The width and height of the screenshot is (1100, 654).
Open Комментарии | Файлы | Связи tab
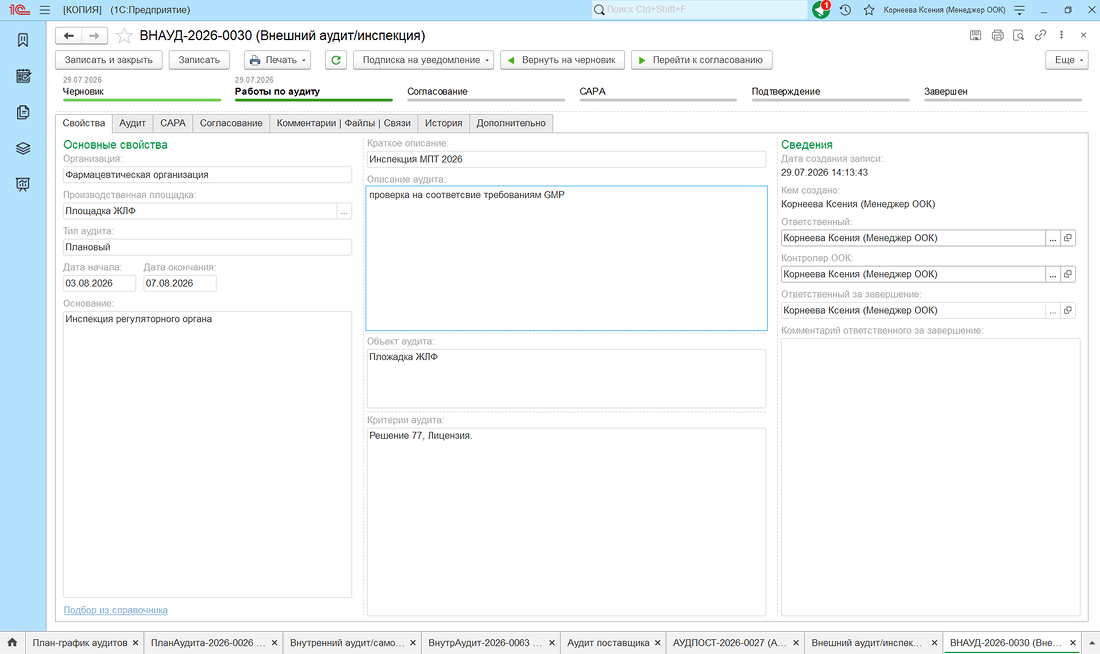[x=344, y=124]
